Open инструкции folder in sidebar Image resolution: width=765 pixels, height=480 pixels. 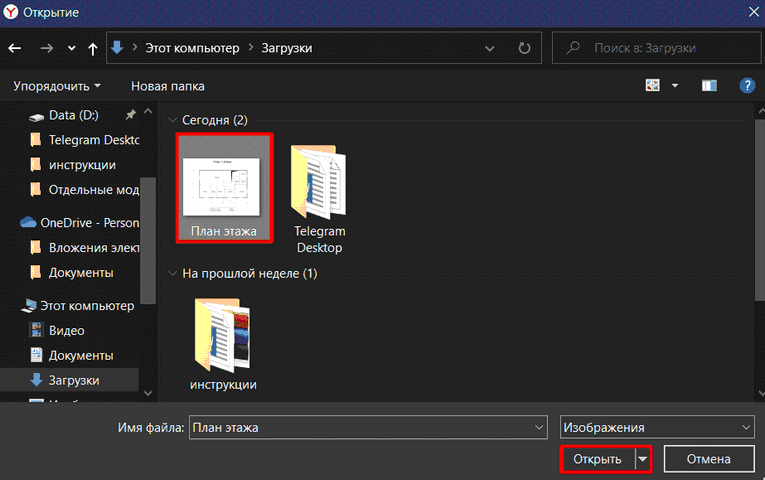[73, 165]
